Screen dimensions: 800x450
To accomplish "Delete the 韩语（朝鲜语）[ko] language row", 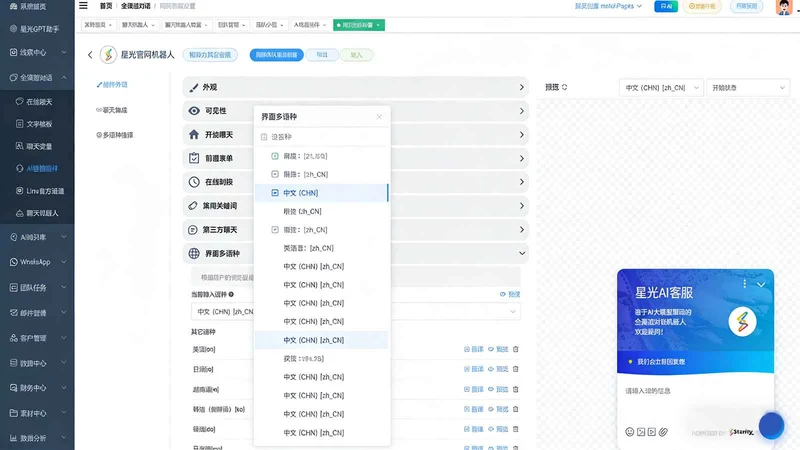I will 515,409.
